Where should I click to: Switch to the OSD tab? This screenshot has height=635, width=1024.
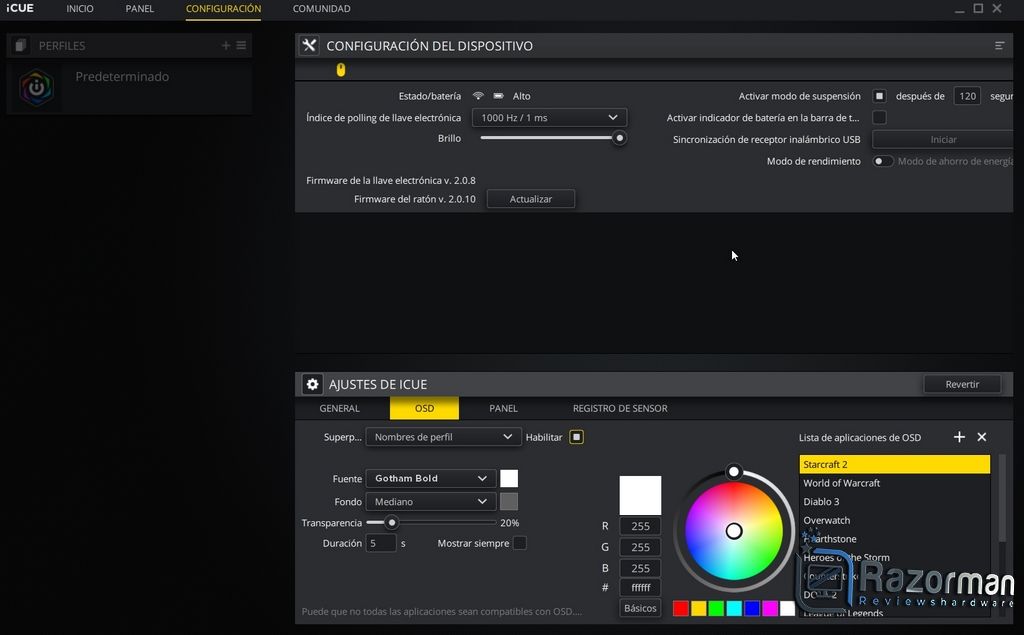tap(424, 408)
